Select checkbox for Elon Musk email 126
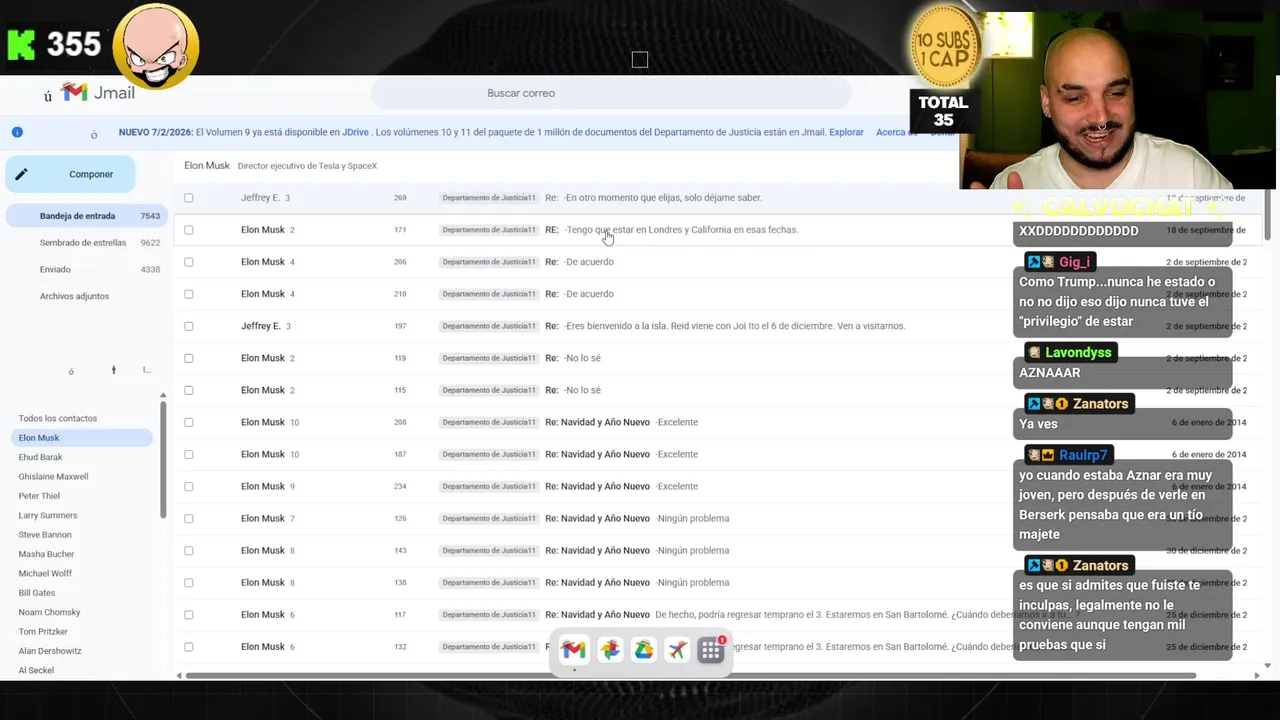The height and width of the screenshot is (720, 1280). tap(188, 518)
